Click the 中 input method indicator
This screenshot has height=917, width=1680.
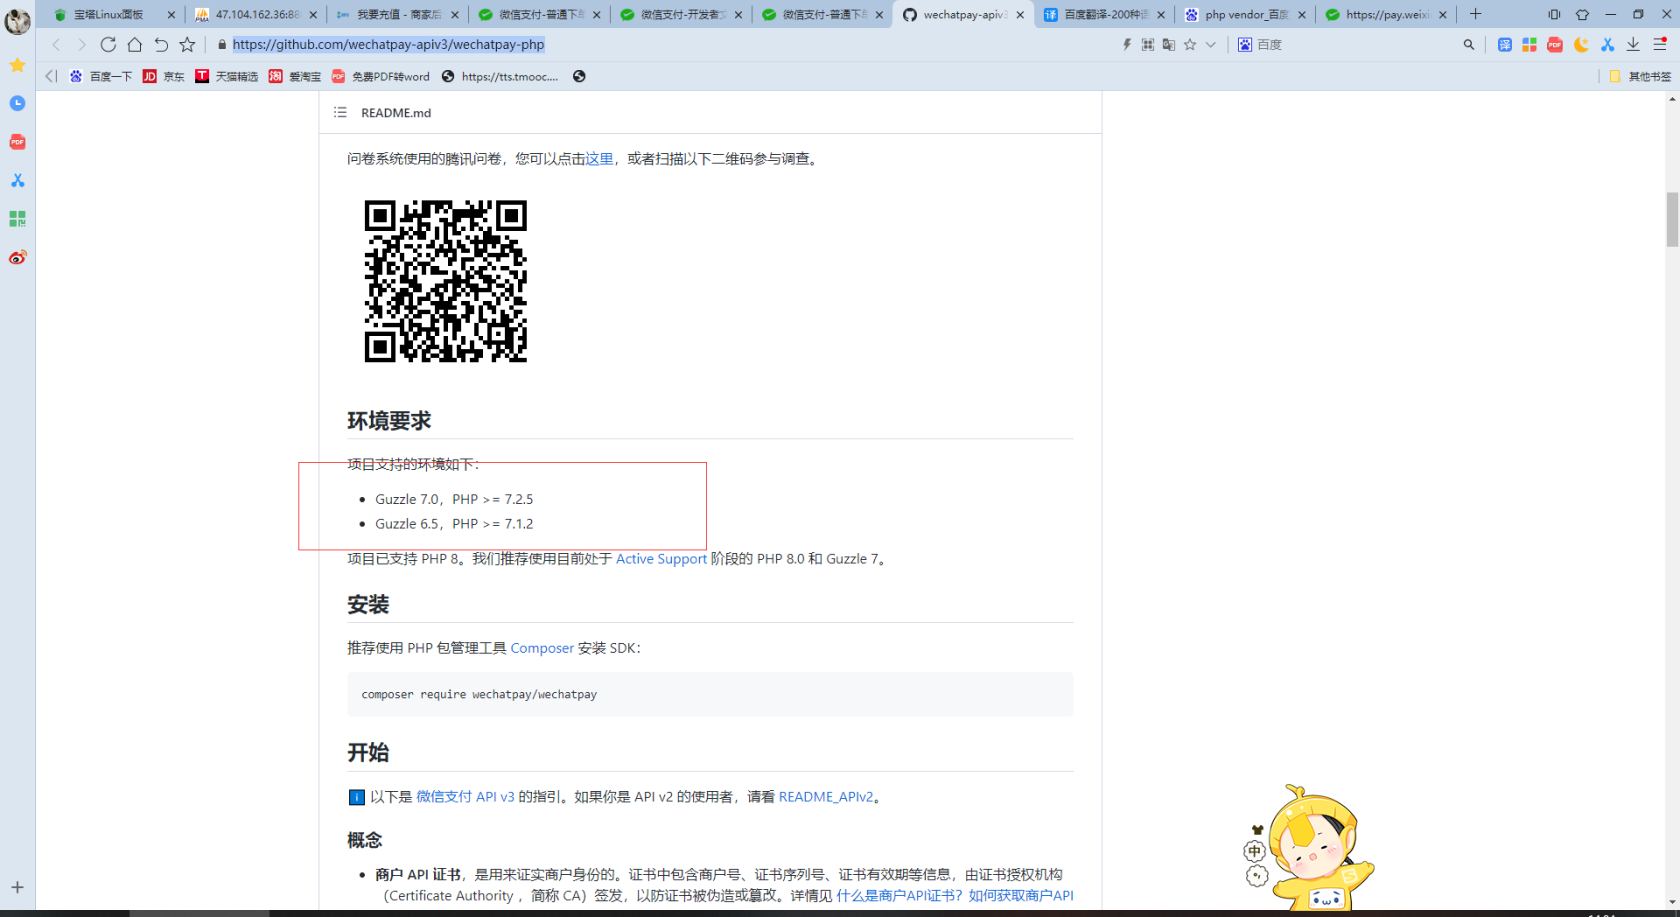pos(1255,851)
